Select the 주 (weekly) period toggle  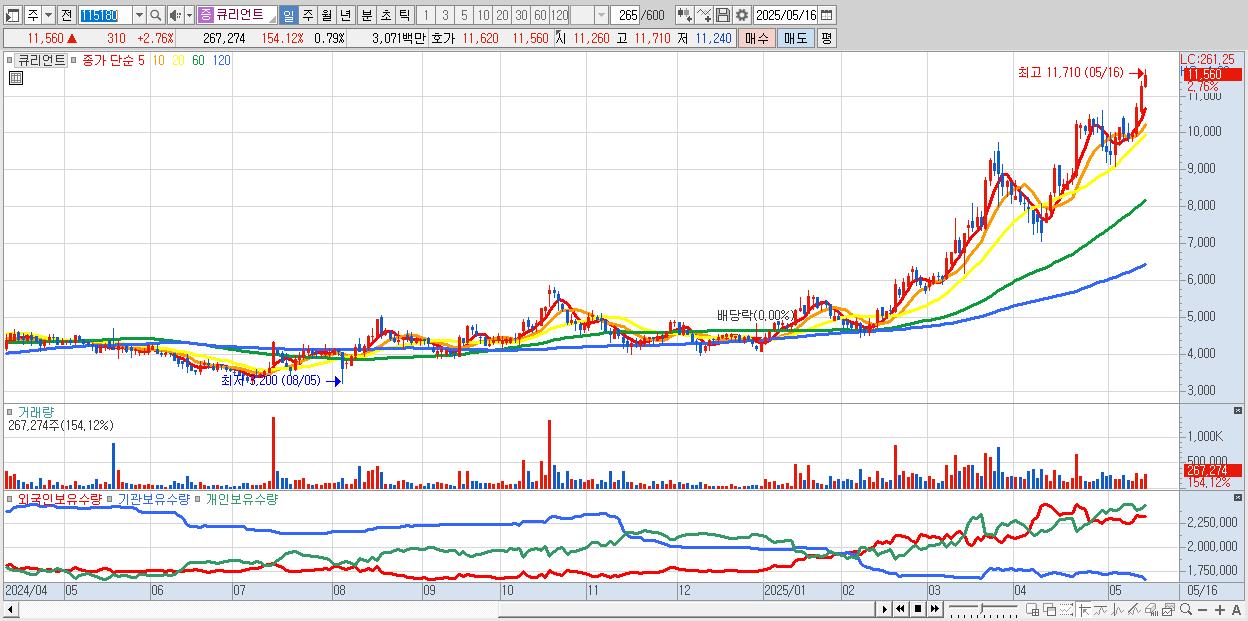coord(307,15)
